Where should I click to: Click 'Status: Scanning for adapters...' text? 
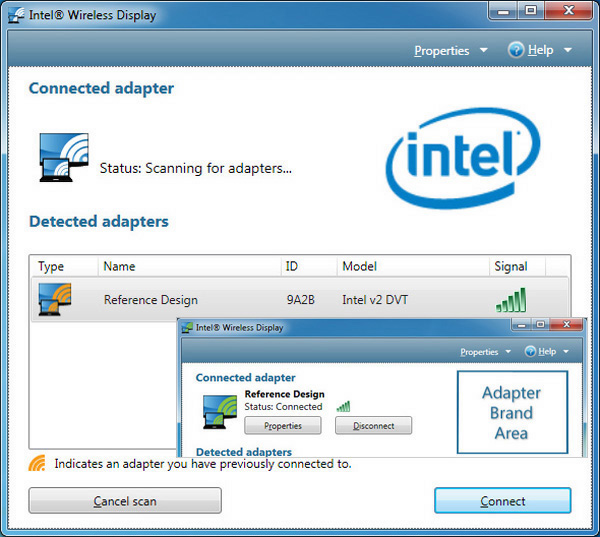196,168
